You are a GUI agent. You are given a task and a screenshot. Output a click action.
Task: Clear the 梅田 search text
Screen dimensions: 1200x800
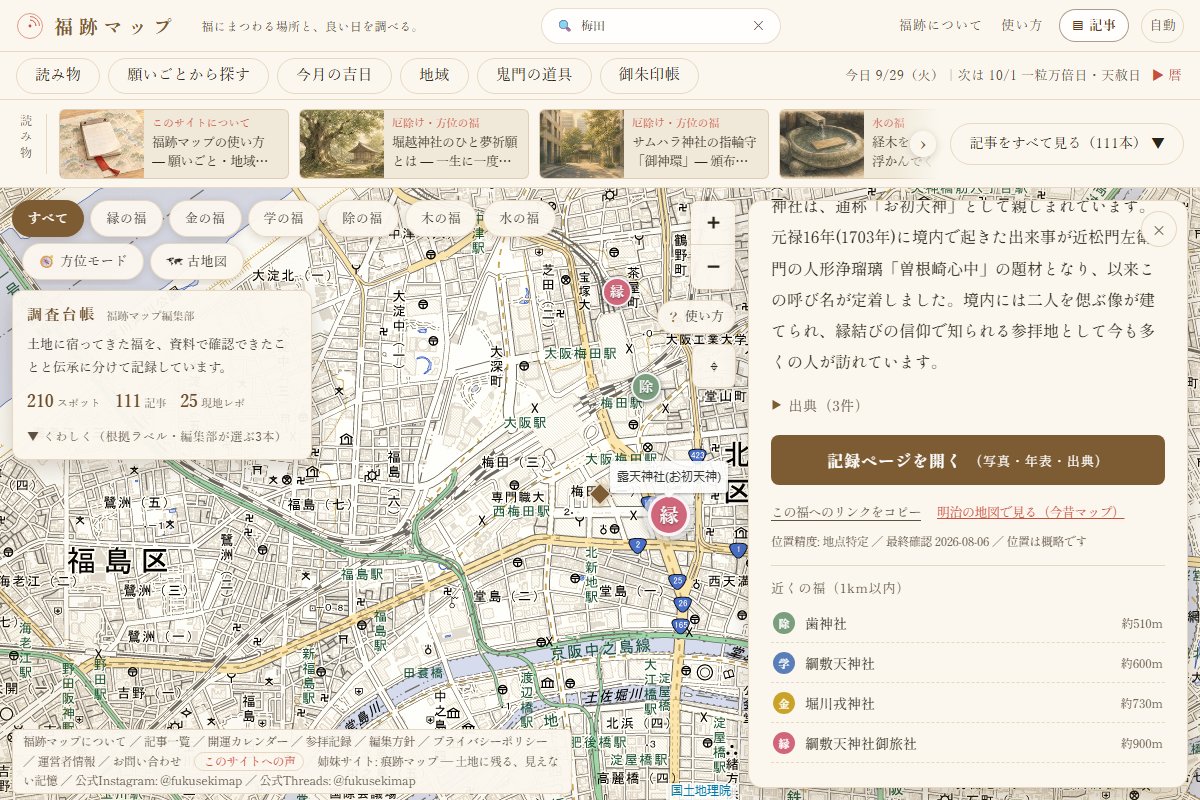pos(758,26)
